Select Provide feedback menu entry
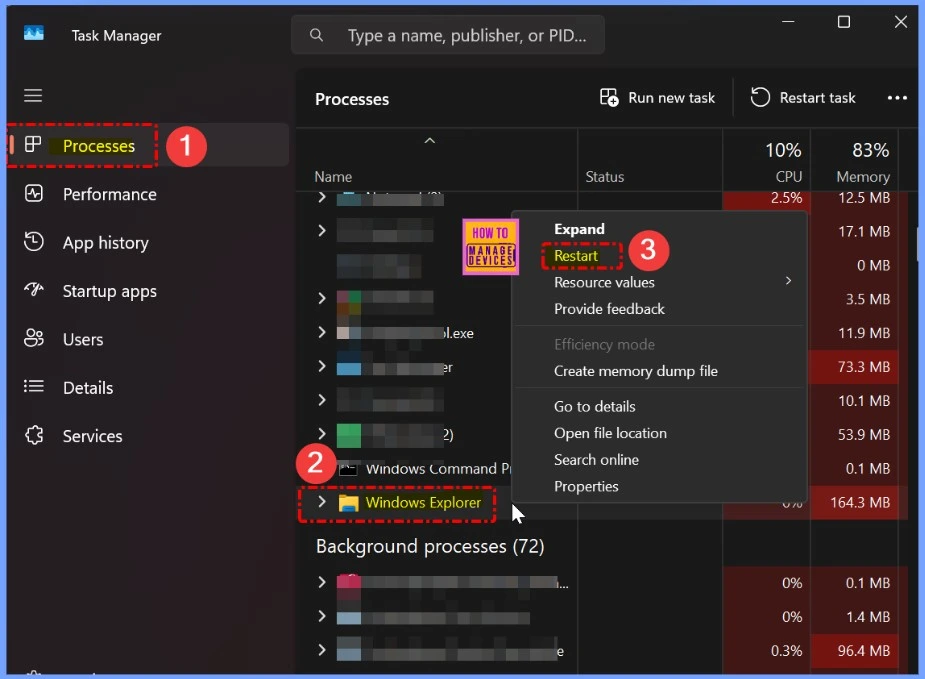 click(x=609, y=309)
